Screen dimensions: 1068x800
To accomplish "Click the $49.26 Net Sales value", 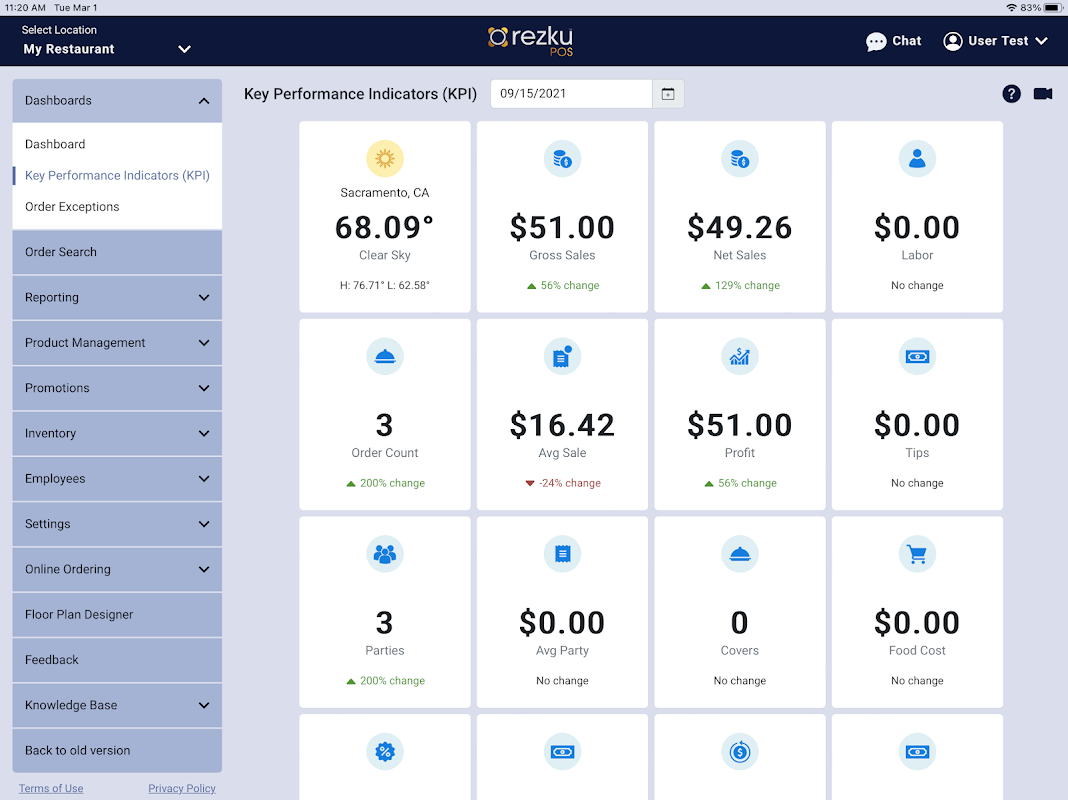I will coord(740,227).
